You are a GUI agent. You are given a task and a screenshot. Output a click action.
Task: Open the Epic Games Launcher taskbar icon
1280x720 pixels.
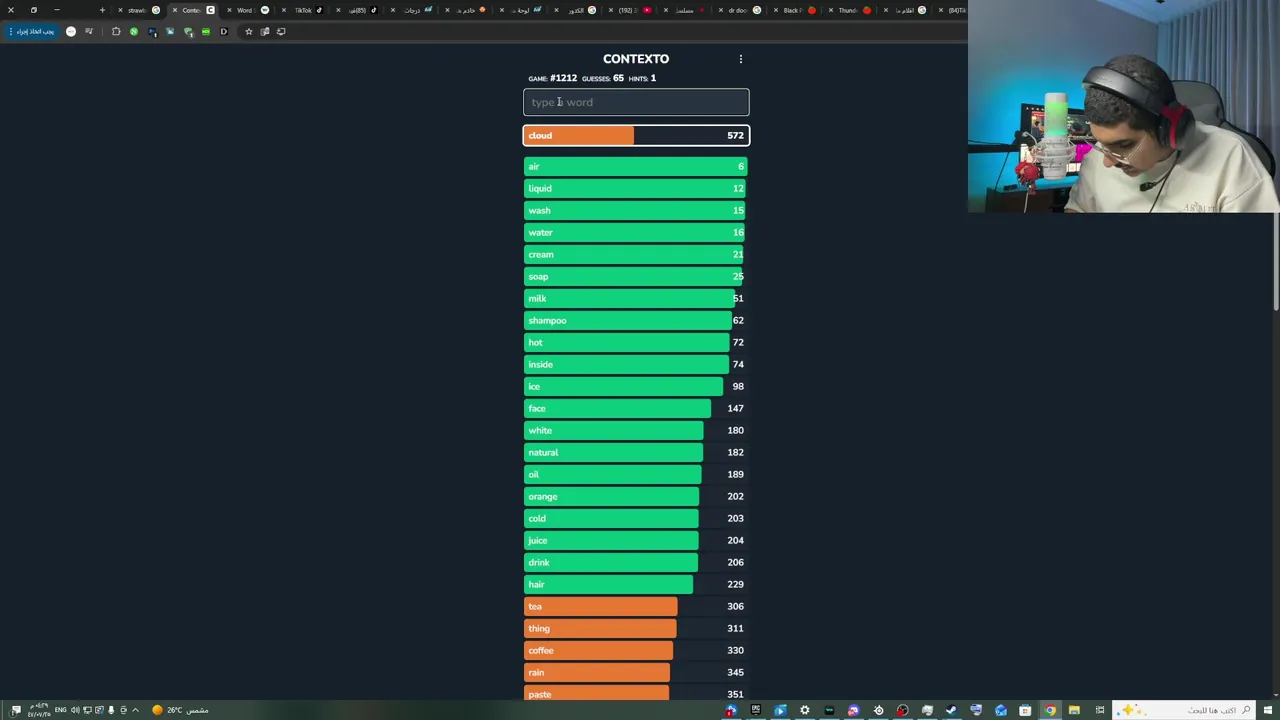point(756,710)
